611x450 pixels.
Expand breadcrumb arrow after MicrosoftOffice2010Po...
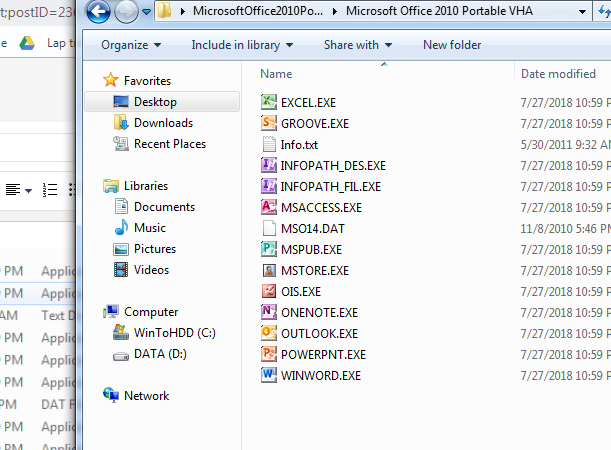335,11
